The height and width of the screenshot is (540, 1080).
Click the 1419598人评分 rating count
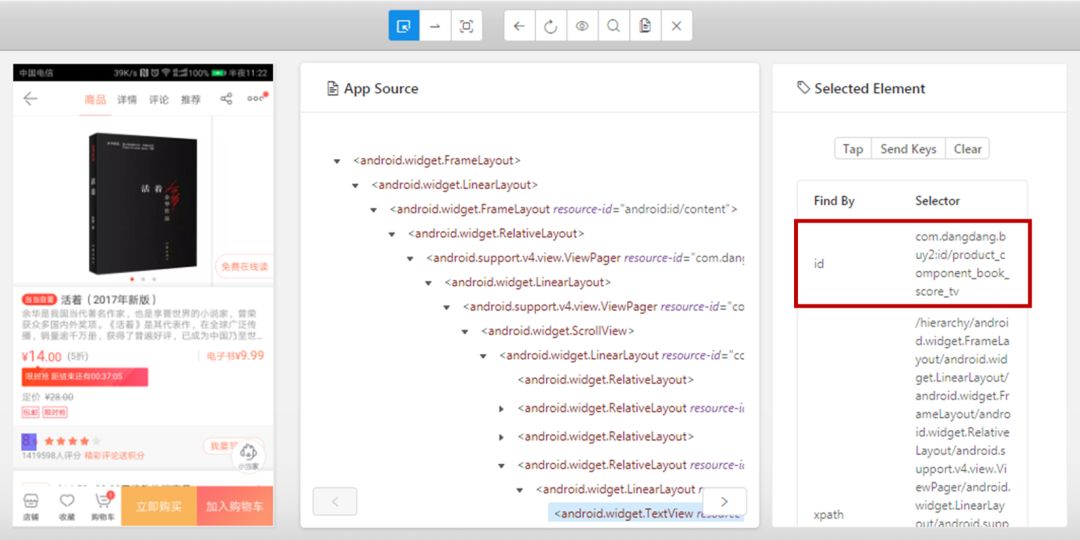pos(52,455)
